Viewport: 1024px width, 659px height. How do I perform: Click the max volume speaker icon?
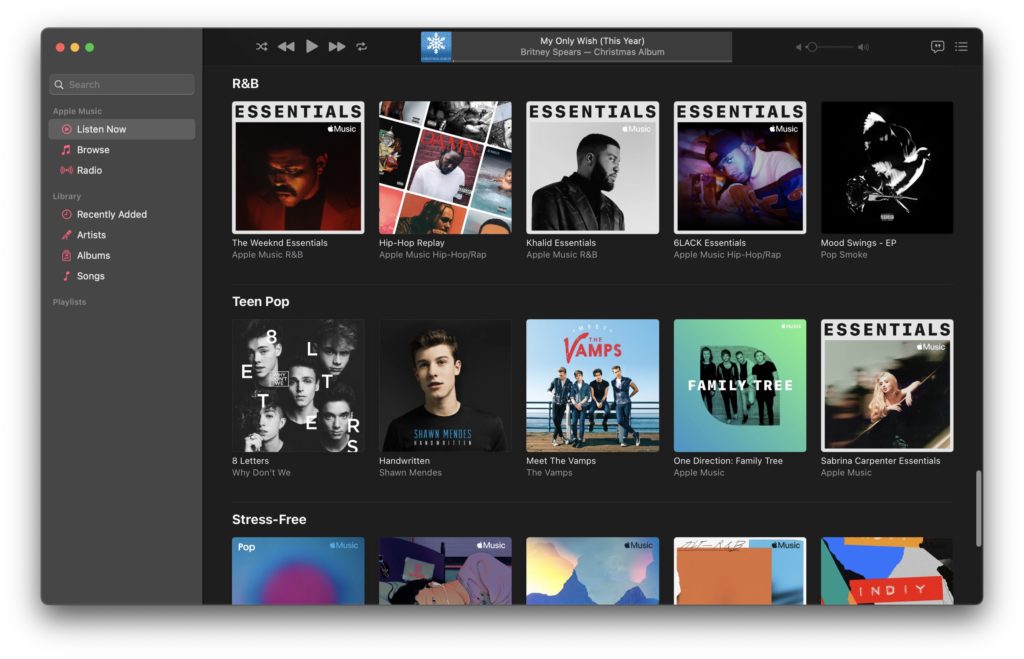click(x=863, y=47)
